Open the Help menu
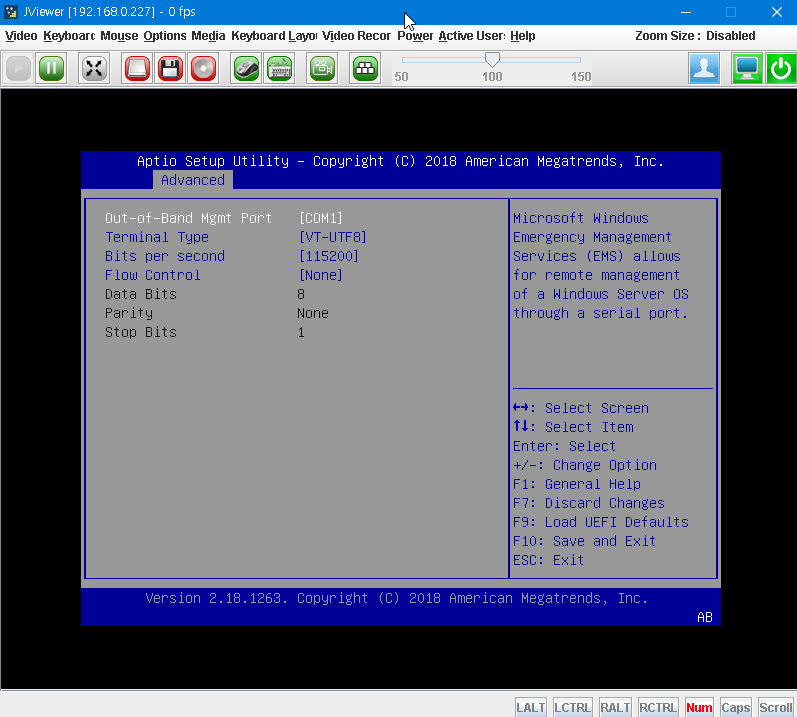Screen dimensions: 797x717 (x=523, y=36)
